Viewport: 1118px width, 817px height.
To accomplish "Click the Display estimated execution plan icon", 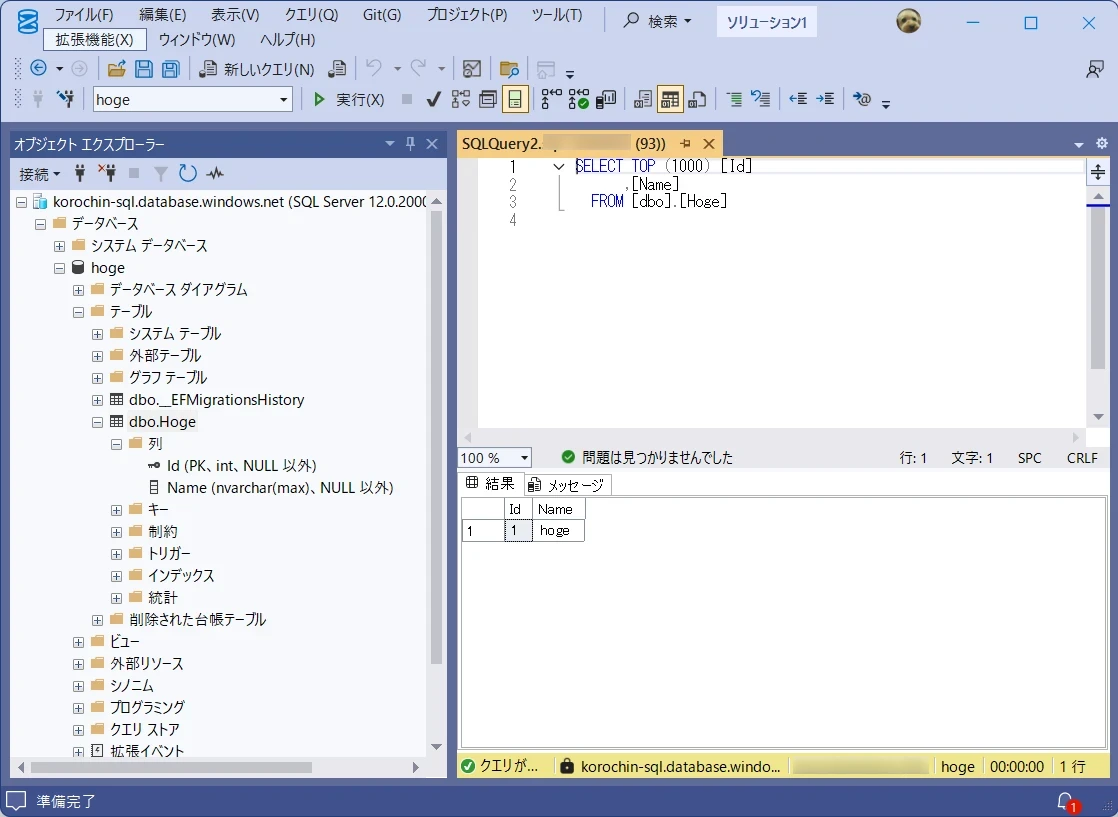I will (x=460, y=99).
